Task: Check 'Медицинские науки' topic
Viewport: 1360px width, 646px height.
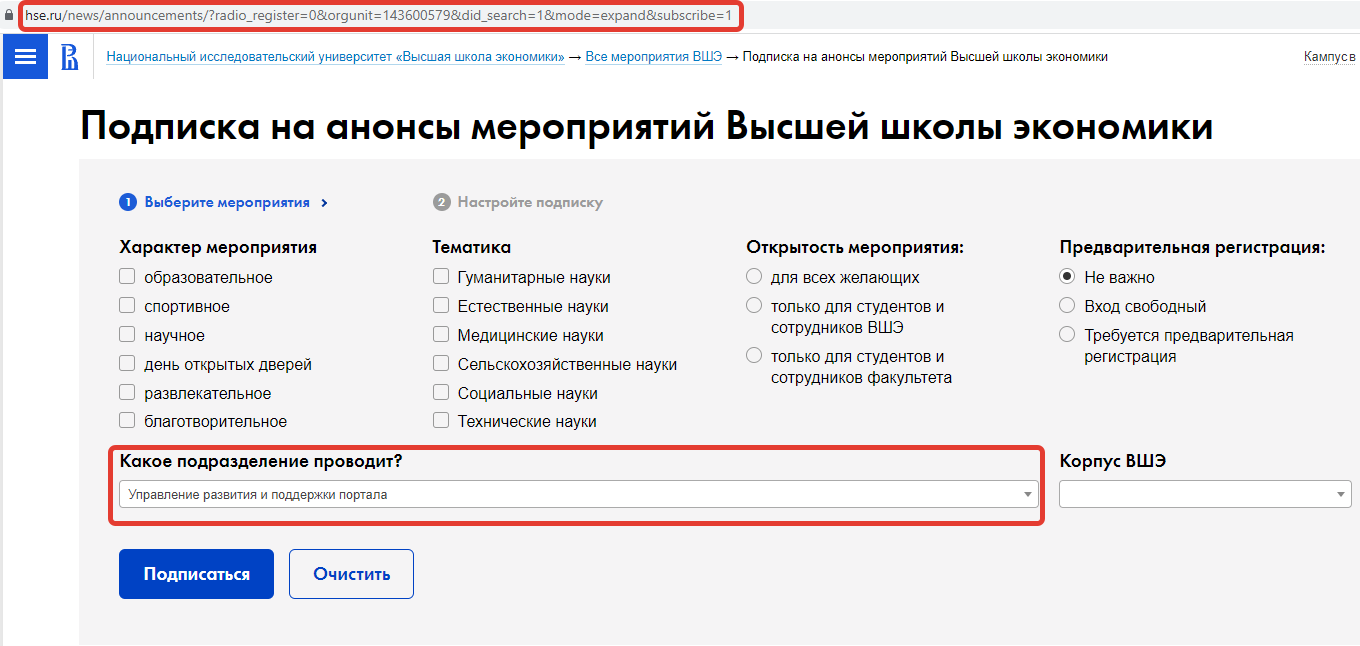Action: pos(441,335)
